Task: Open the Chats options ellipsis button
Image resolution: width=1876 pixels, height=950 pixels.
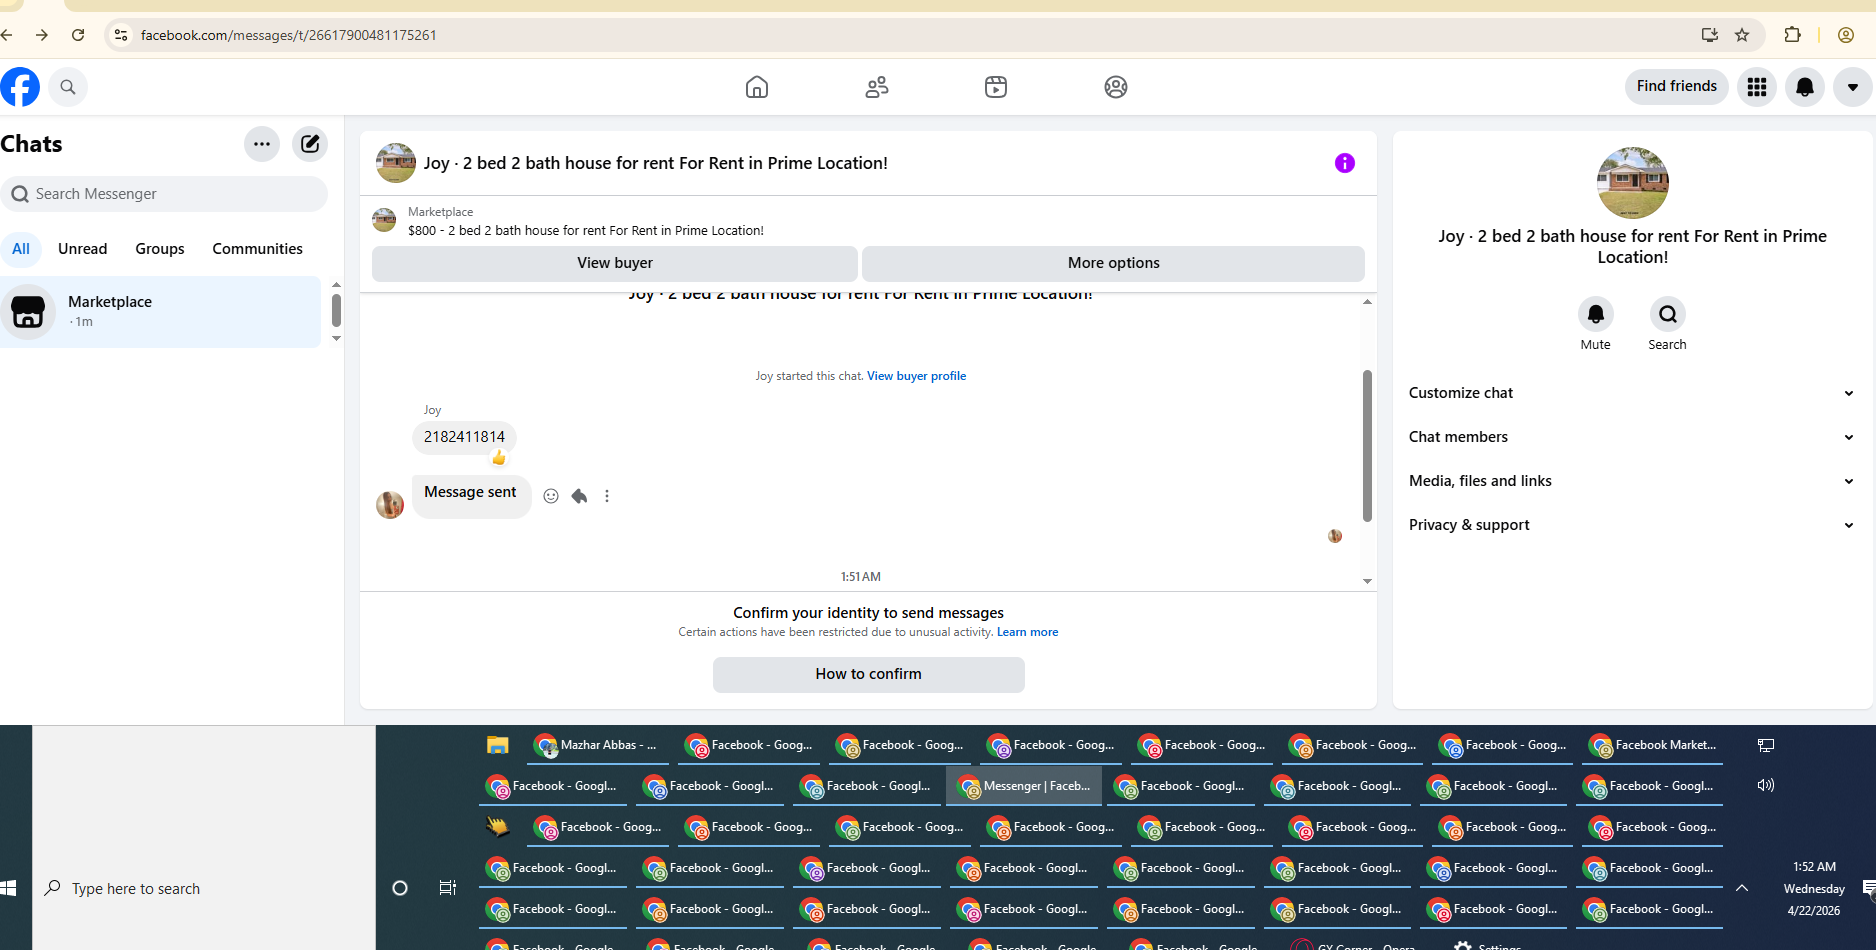Action: tap(262, 144)
